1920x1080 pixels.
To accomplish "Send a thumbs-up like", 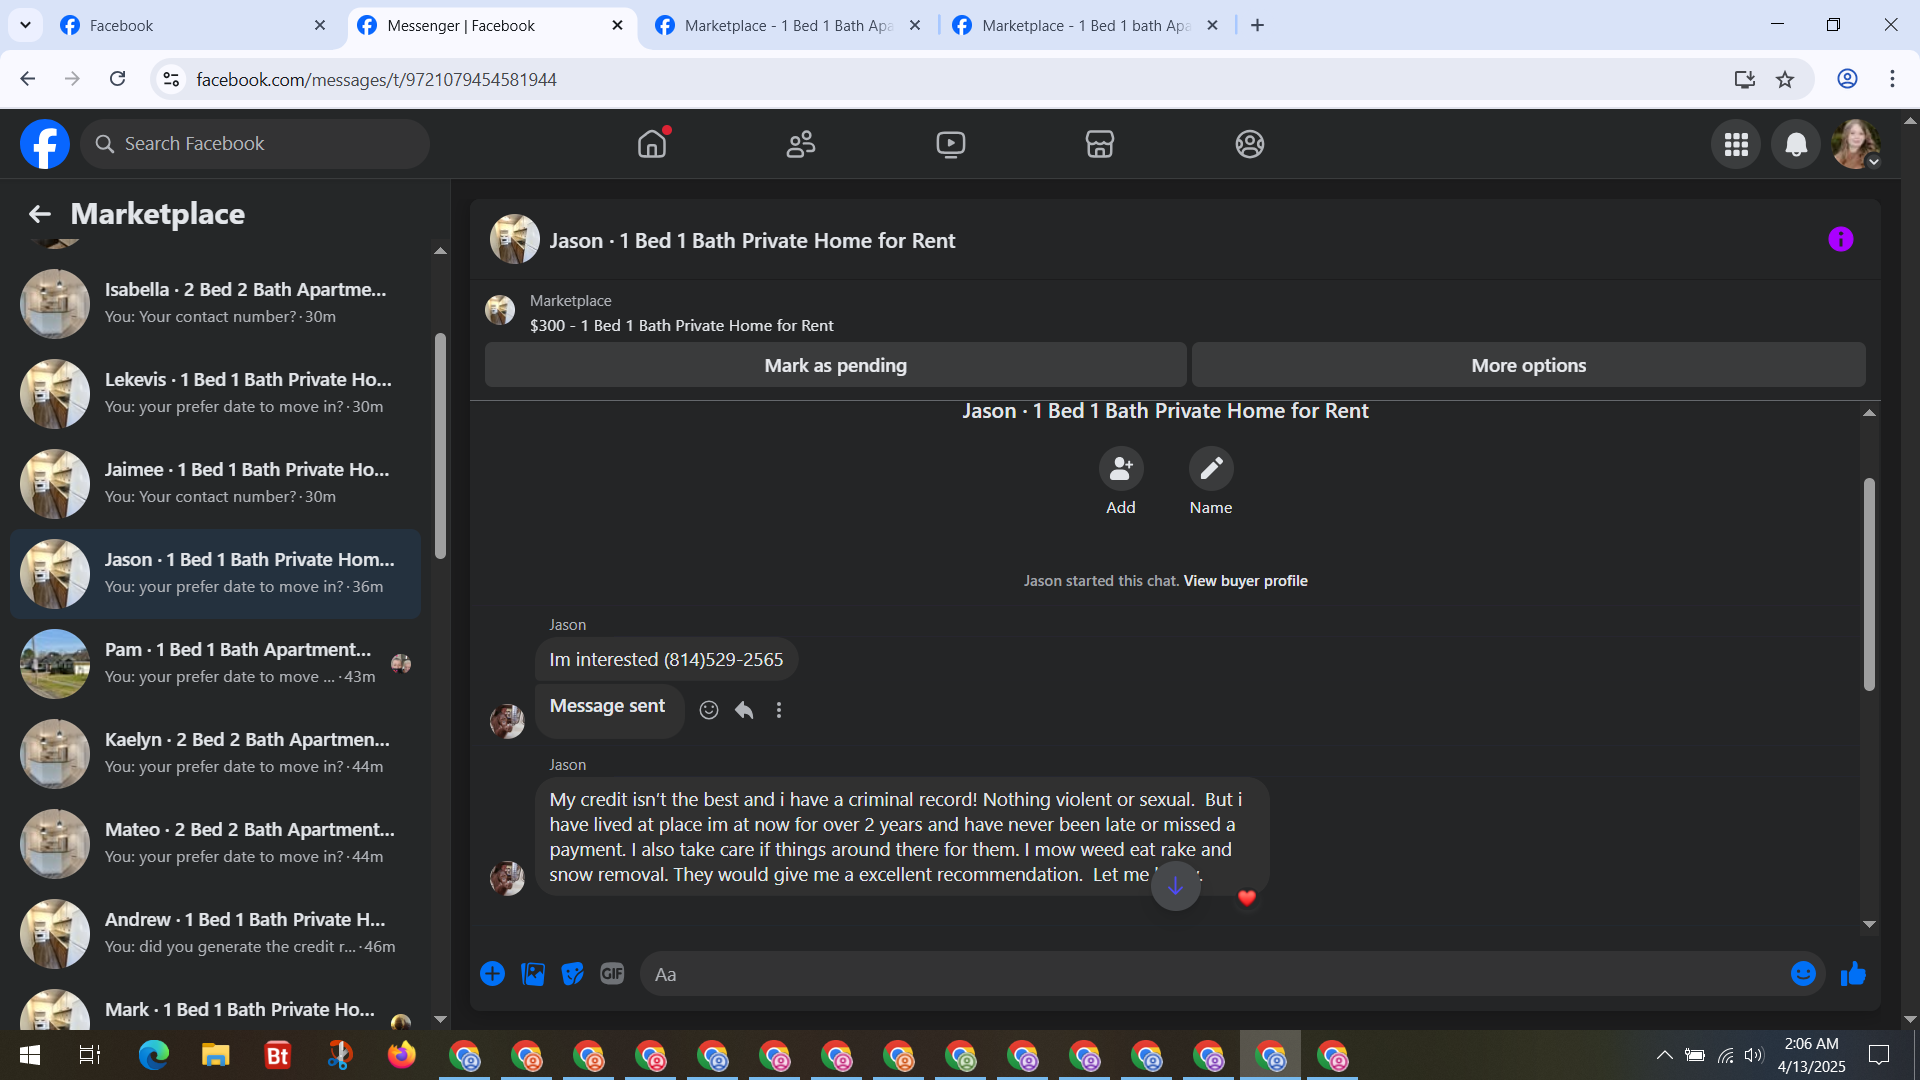I will click(x=1853, y=974).
